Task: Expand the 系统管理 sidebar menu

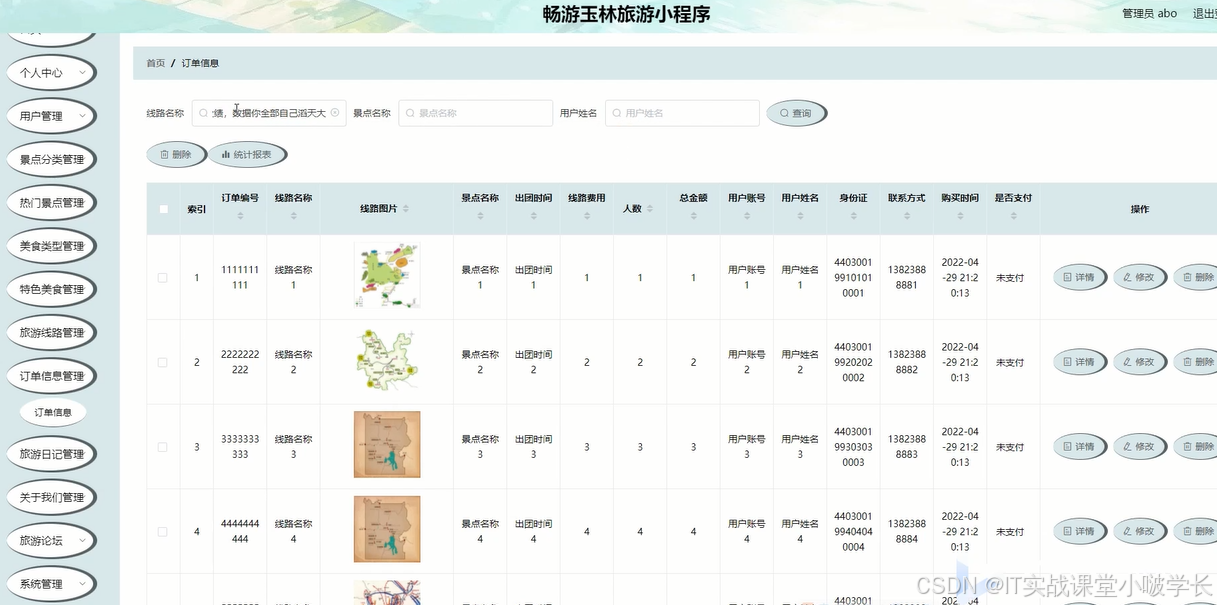Action: [x=52, y=584]
